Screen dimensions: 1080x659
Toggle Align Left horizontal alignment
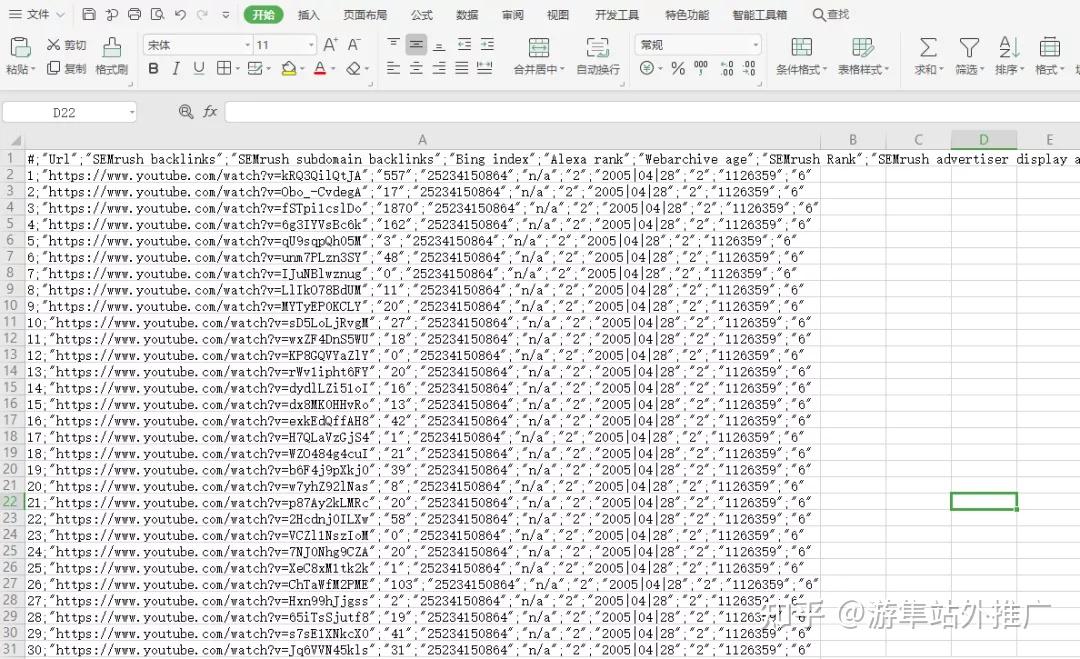(393, 68)
